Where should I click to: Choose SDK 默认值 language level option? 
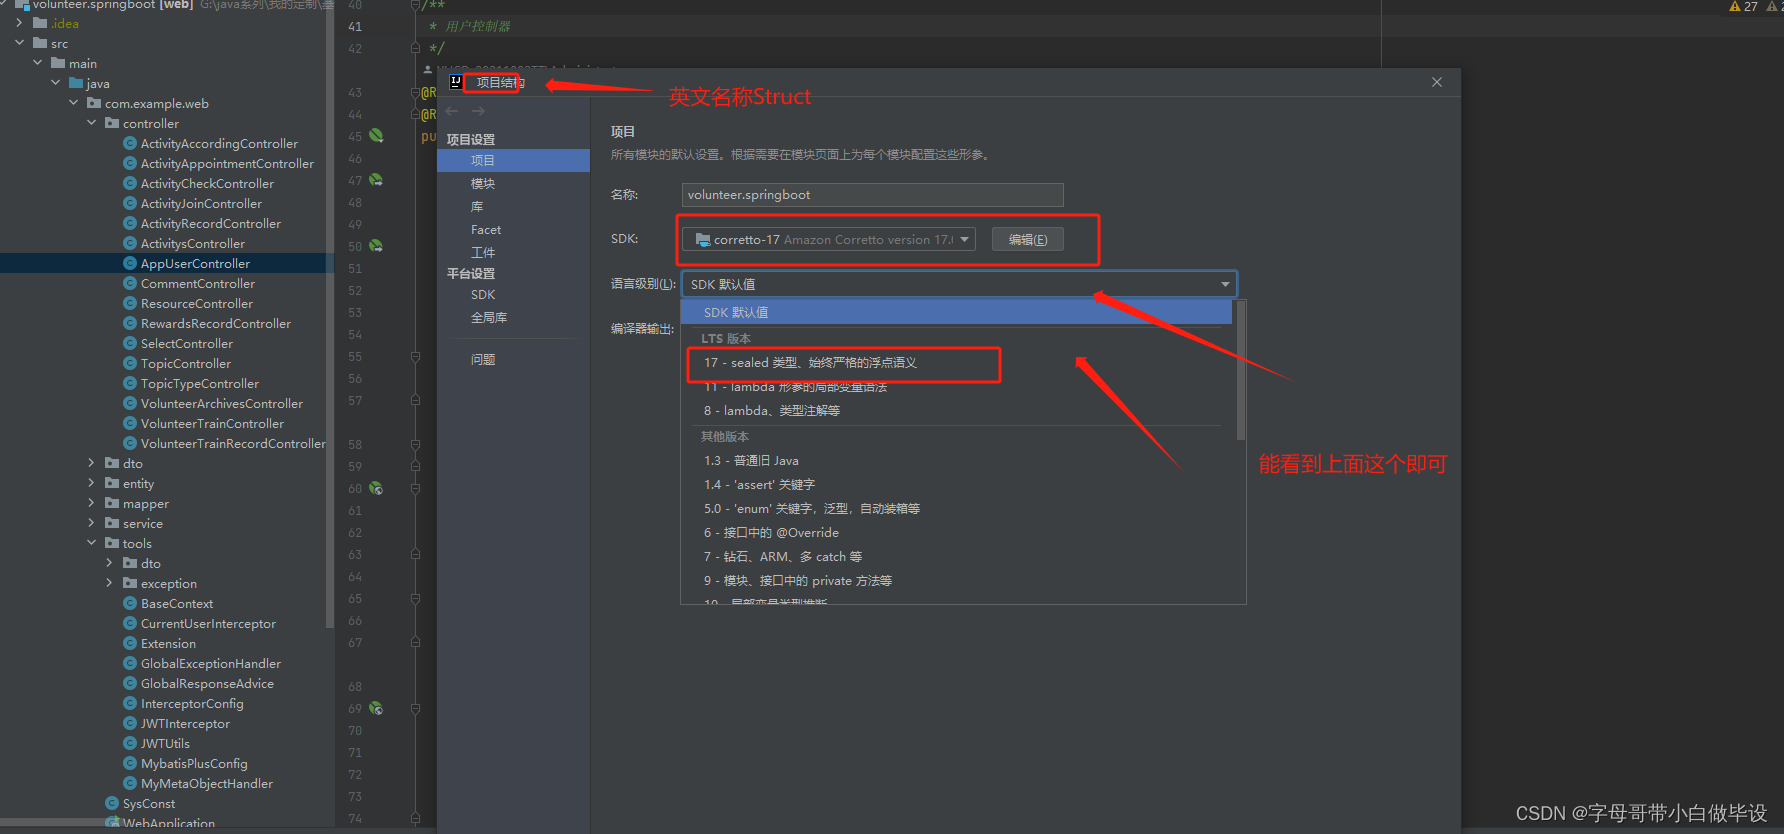click(957, 313)
